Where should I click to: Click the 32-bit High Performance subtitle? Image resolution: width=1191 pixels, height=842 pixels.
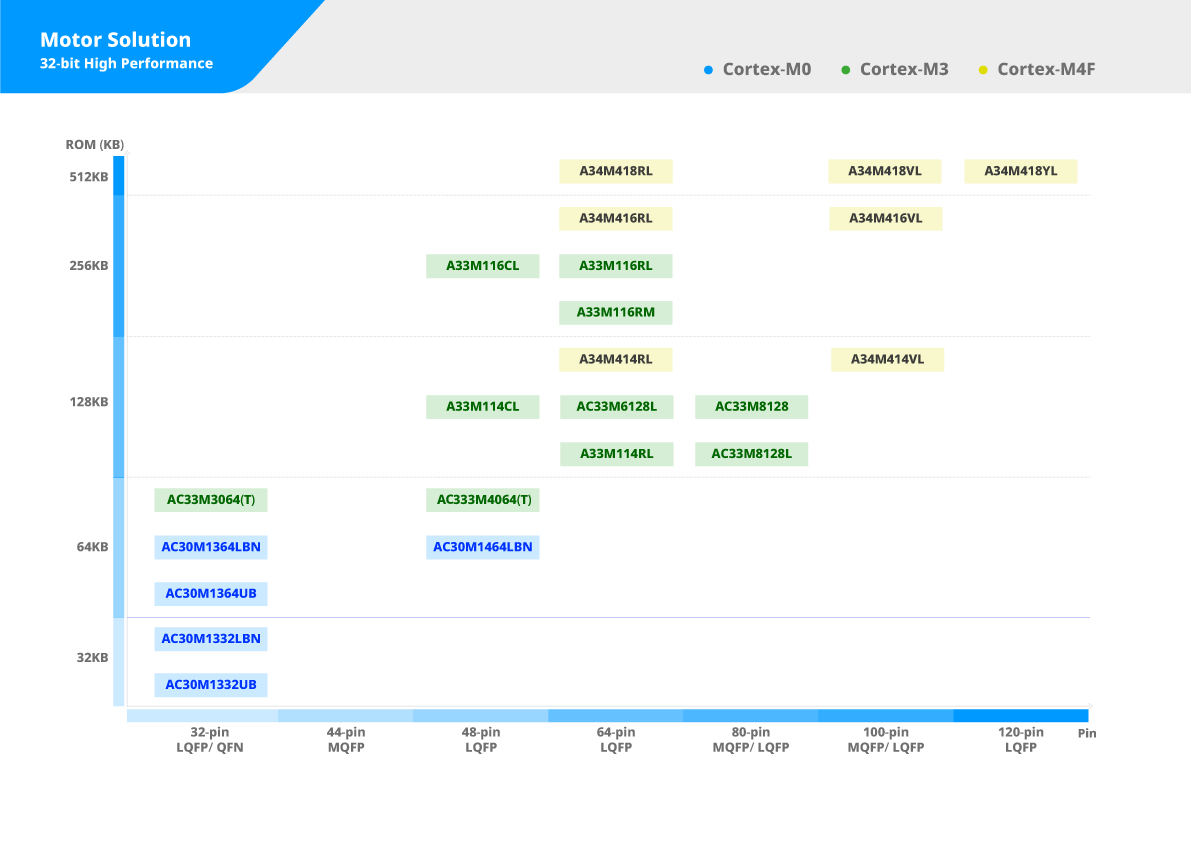[126, 64]
